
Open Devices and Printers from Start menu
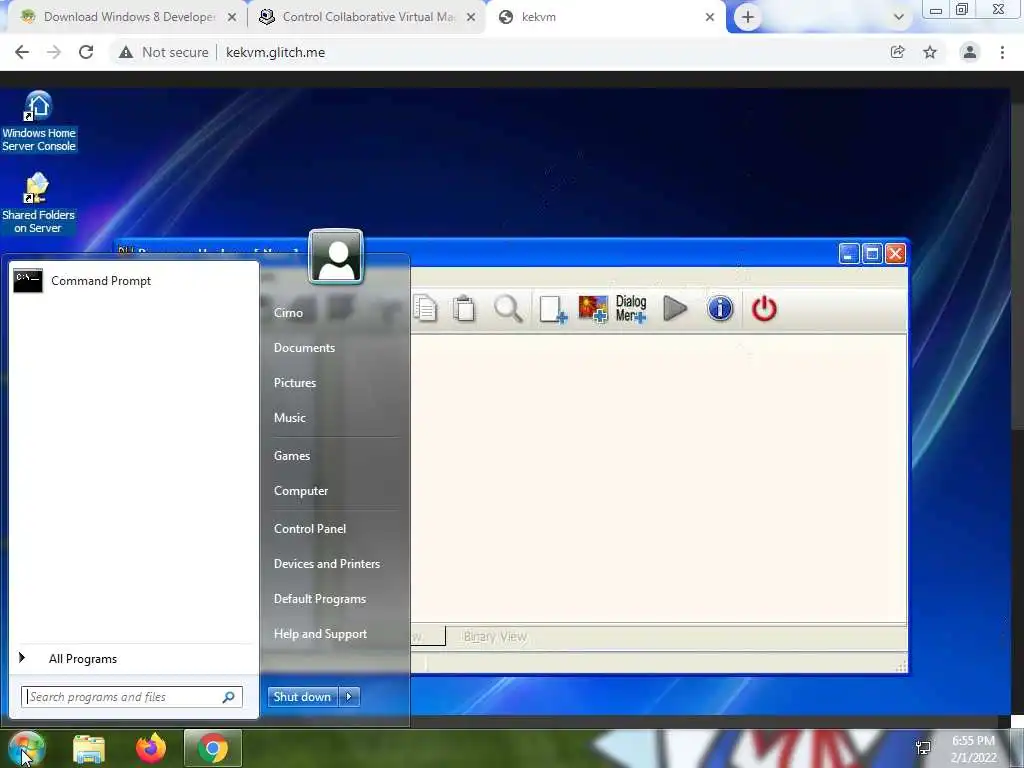[327, 564]
